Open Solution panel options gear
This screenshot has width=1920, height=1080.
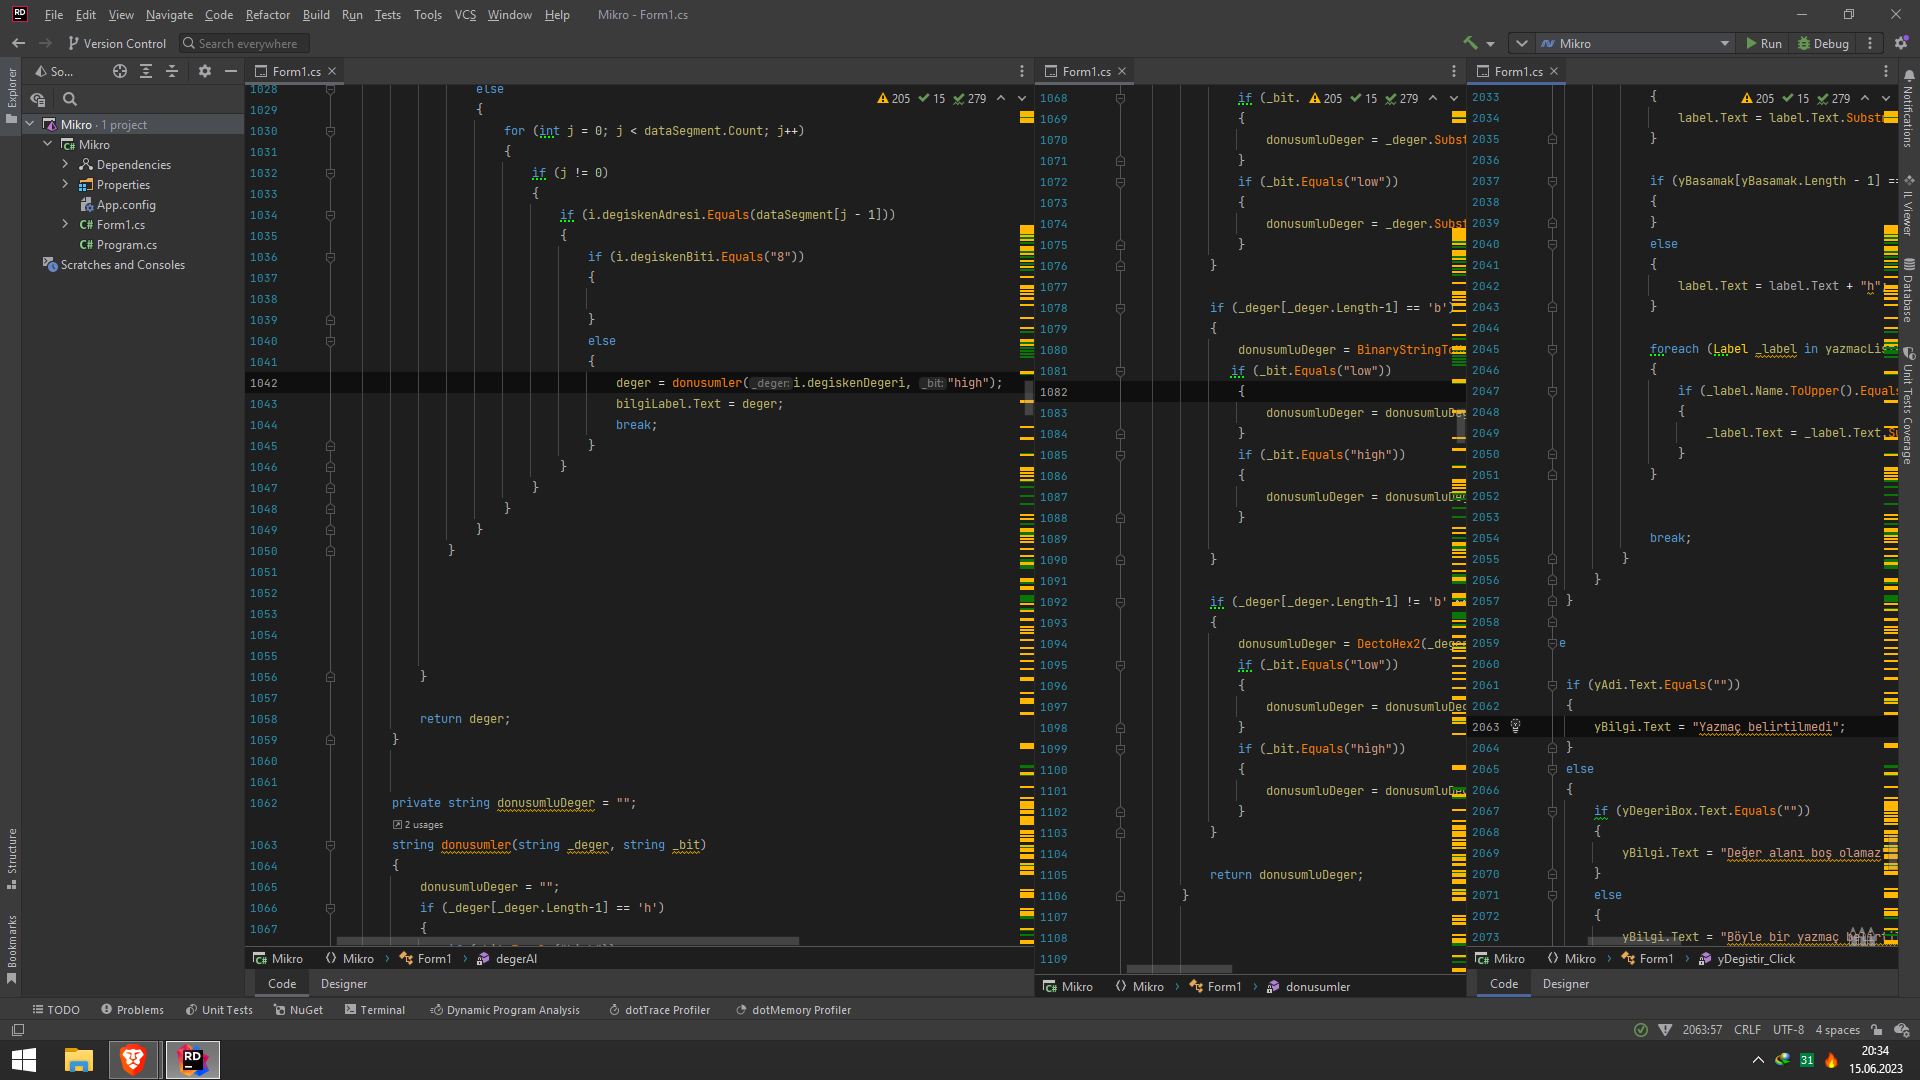[205, 71]
